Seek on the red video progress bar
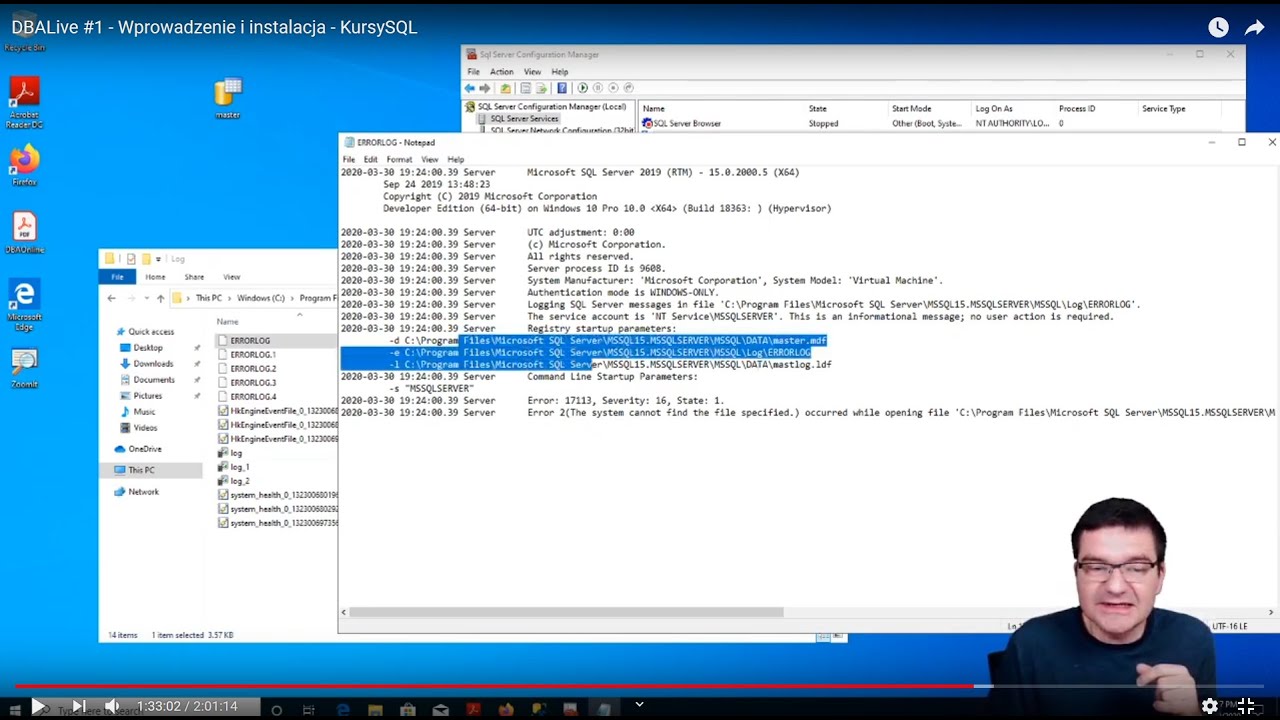 point(640,686)
